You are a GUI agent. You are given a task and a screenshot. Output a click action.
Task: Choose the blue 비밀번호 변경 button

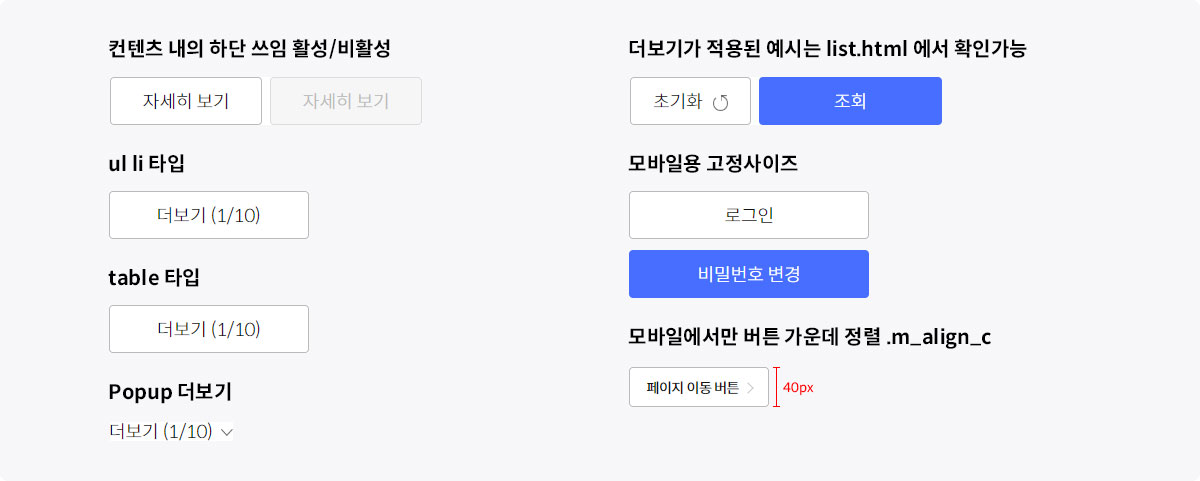[749, 274]
